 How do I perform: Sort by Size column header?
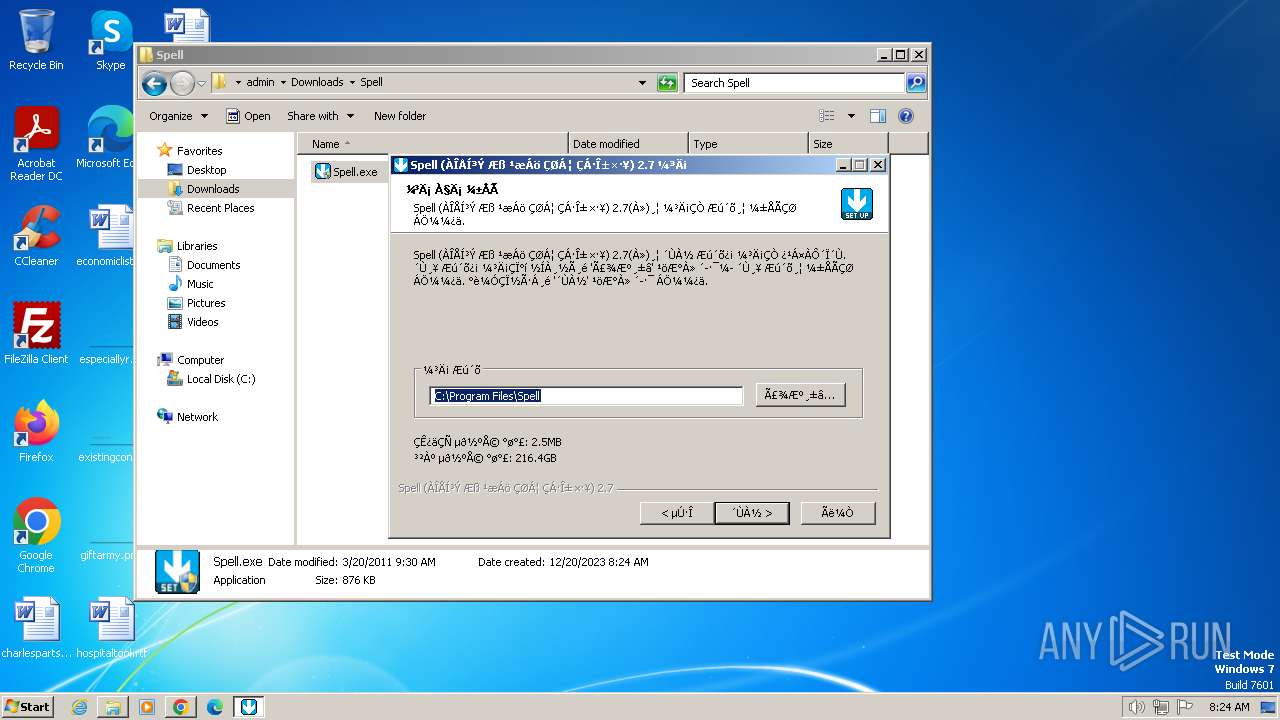pos(848,144)
